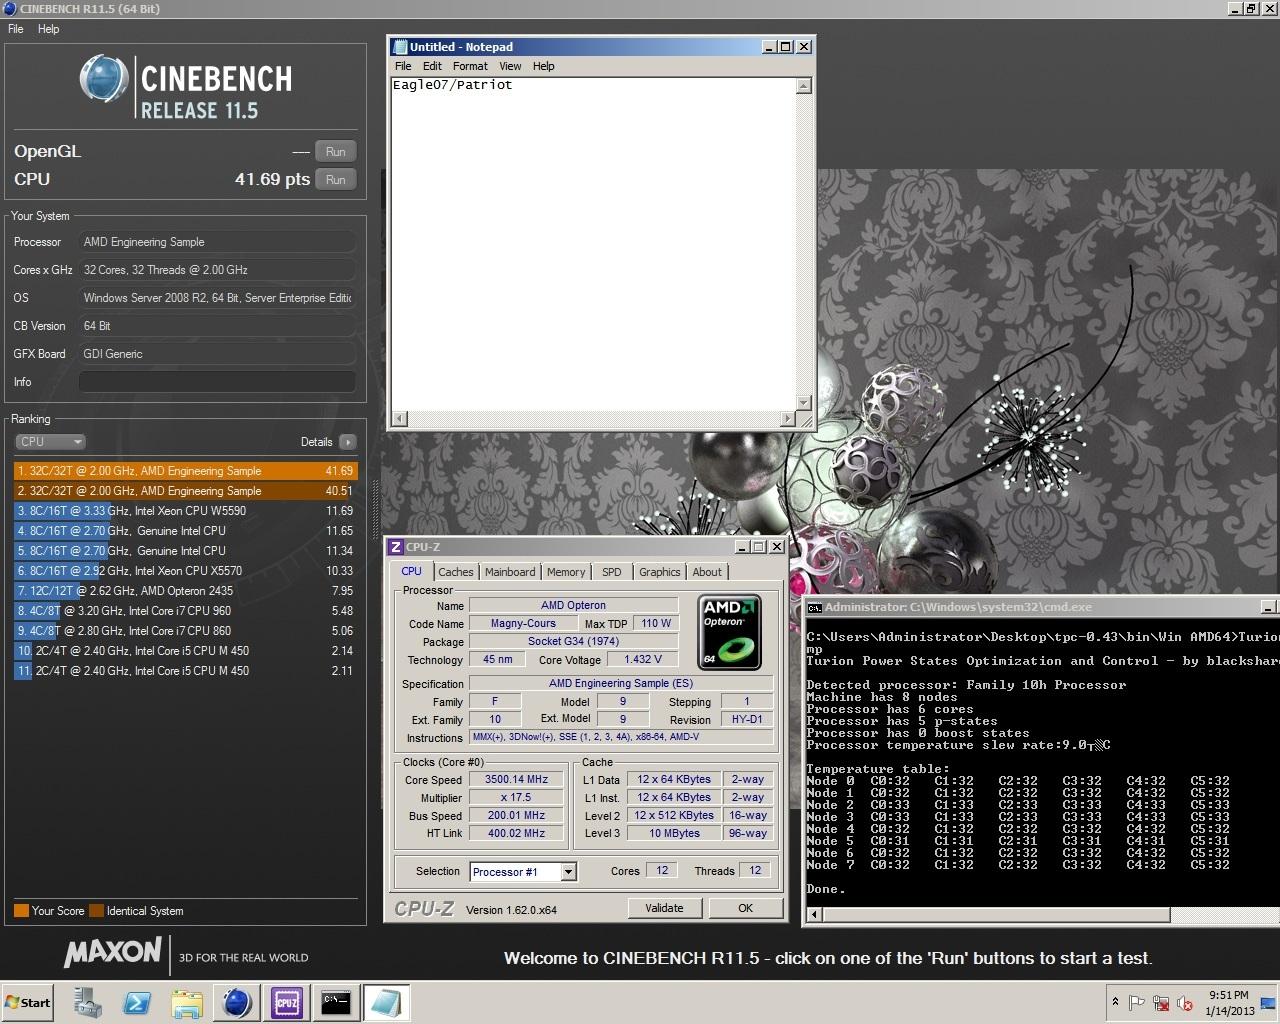
Task: Bring Notepad forward from the taskbar
Action: click(x=386, y=1002)
